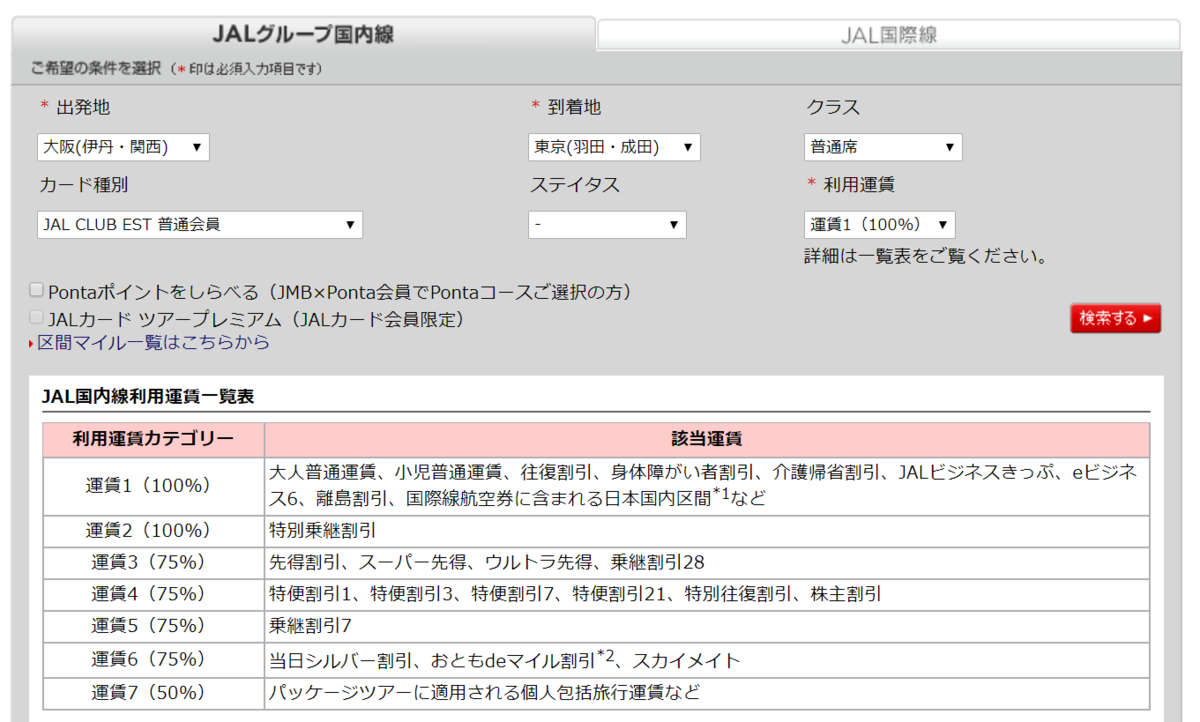Switch to the JAL国際線 tab
The width and height of the screenshot is (1200, 722).
(x=888, y=35)
